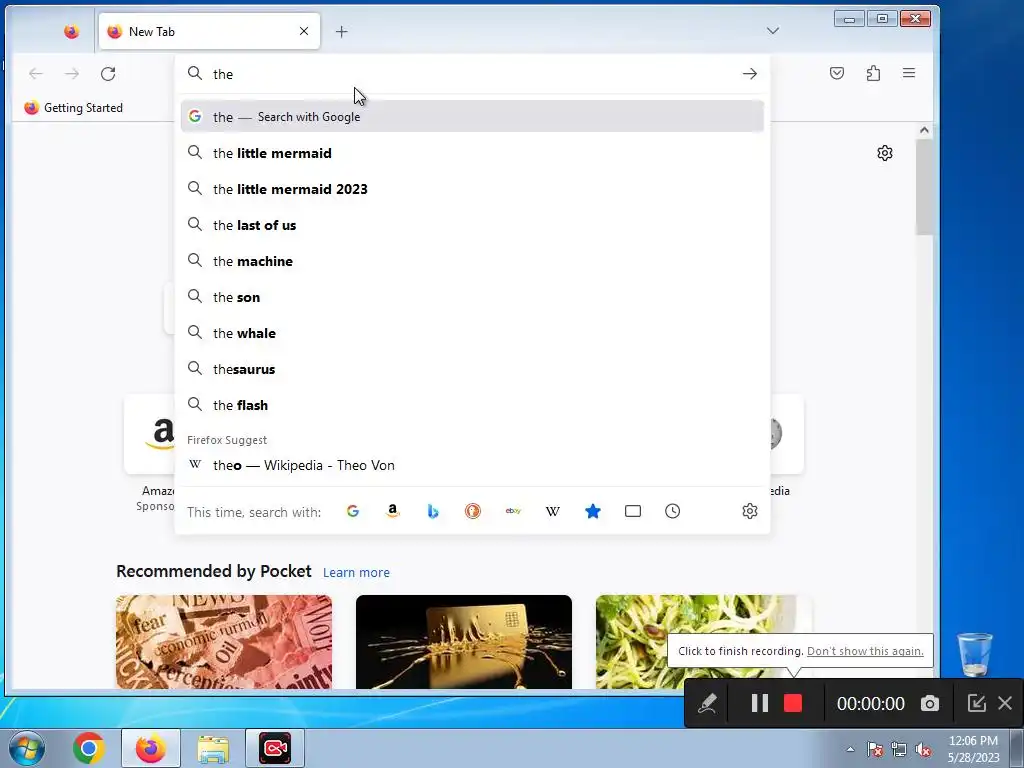Choose the DuckDuckGo one-off search icon

[x=473, y=511]
